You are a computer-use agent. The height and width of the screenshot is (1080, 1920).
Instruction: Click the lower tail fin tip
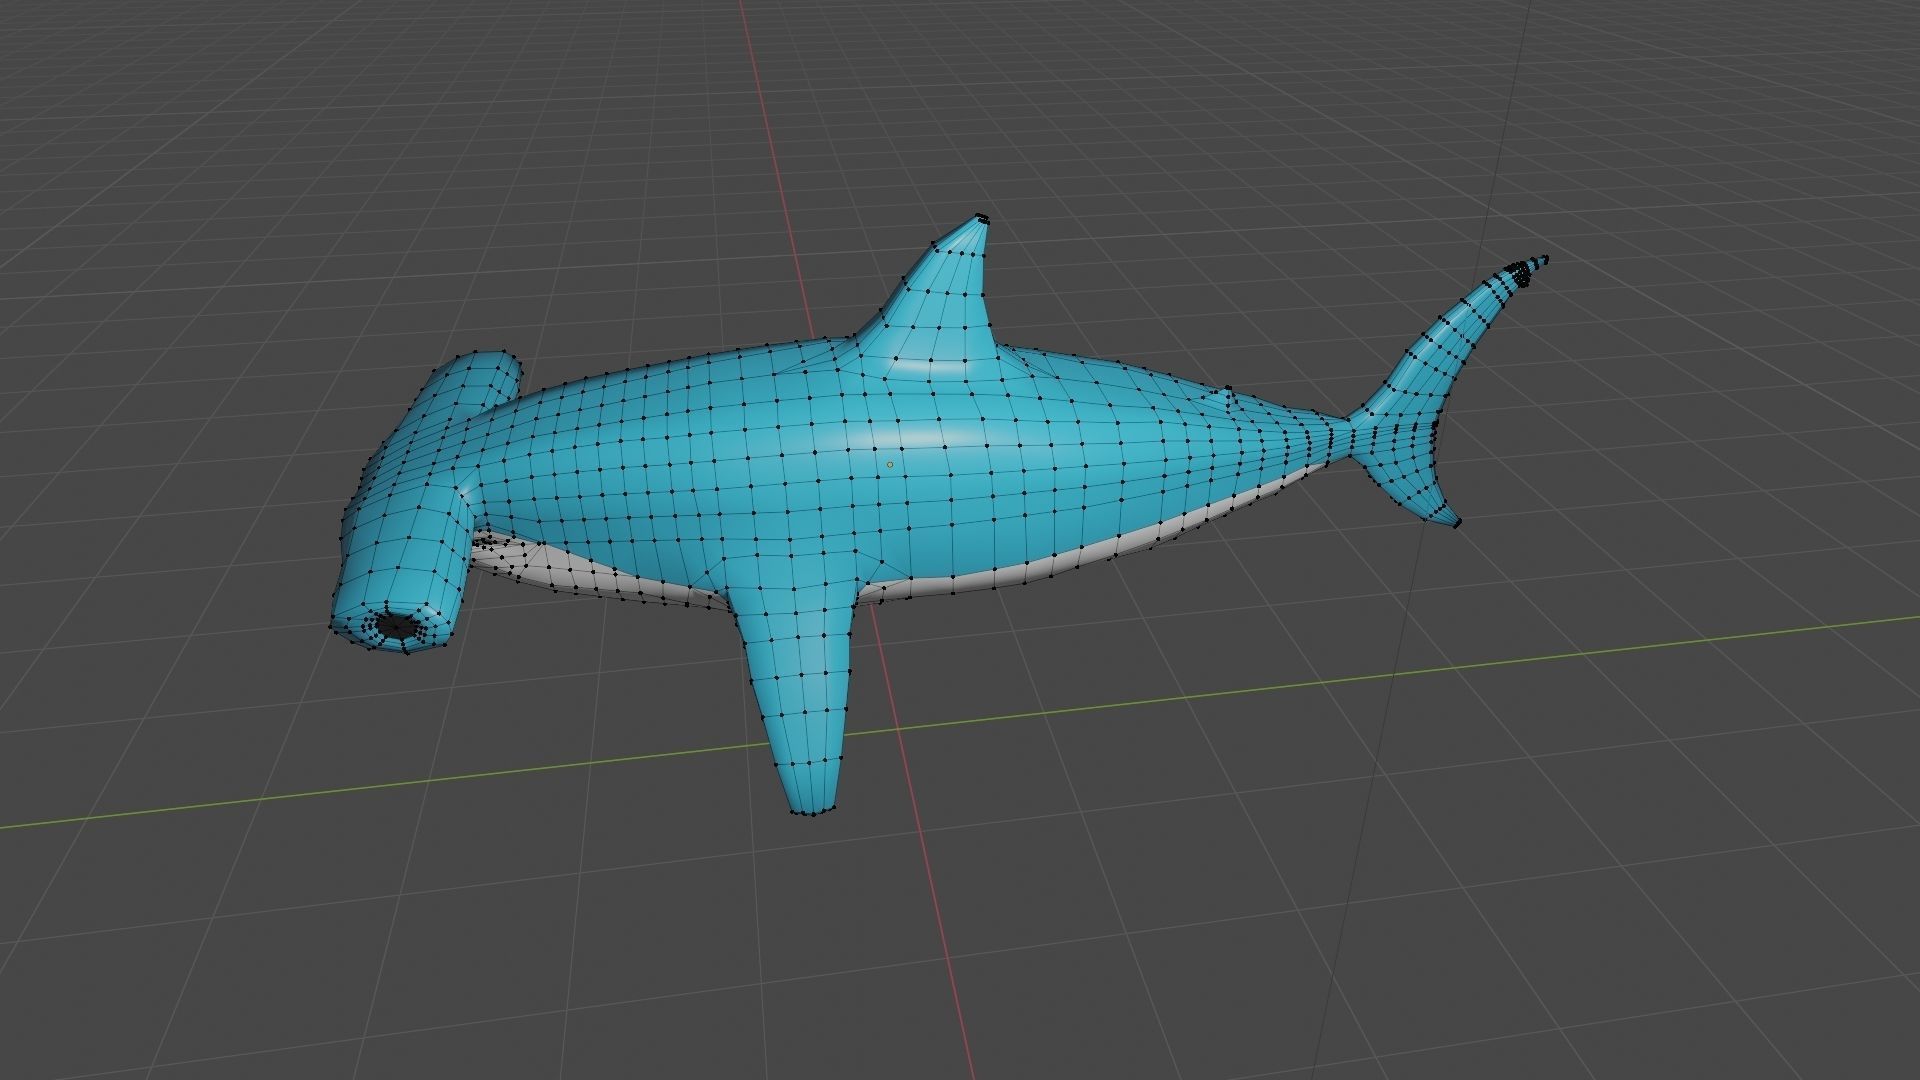tap(1456, 521)
